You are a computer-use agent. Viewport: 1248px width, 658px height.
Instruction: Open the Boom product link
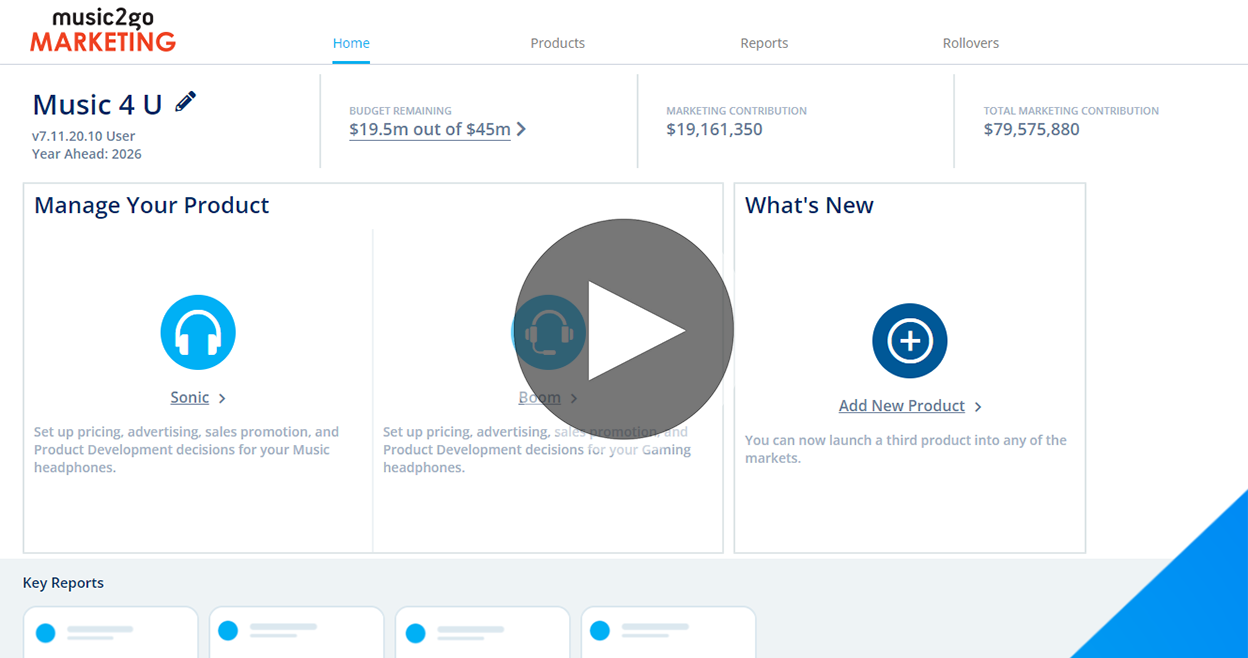click(x=539, y=397)
